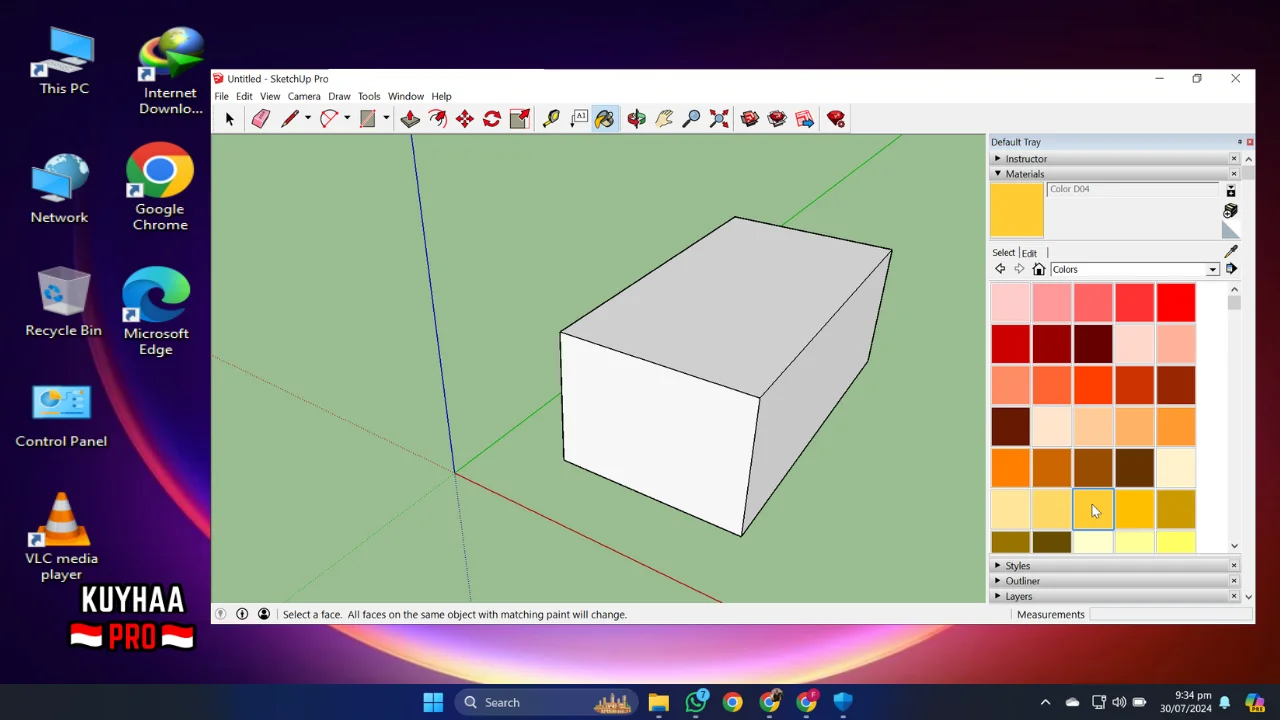Click the current material preview thumbnail
The image size is (1280, 720).
(1016, 210)
